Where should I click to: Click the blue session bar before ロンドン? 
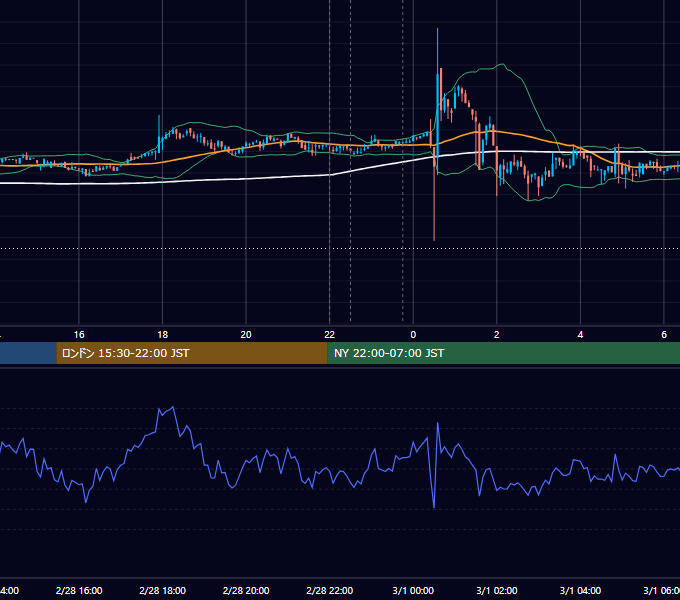(x=28, y=353)
